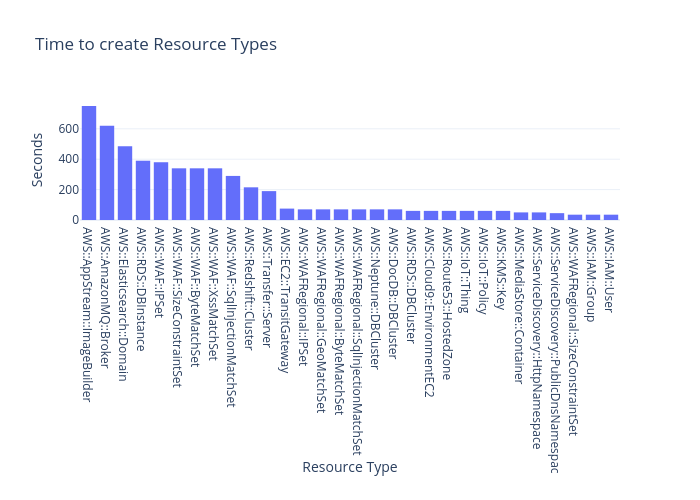Click the 'AWS::Cloud9::EnvironmentEC2' axis label
Image resolution: width=700 pixels, height=500 pixels.
coord(429,312)
